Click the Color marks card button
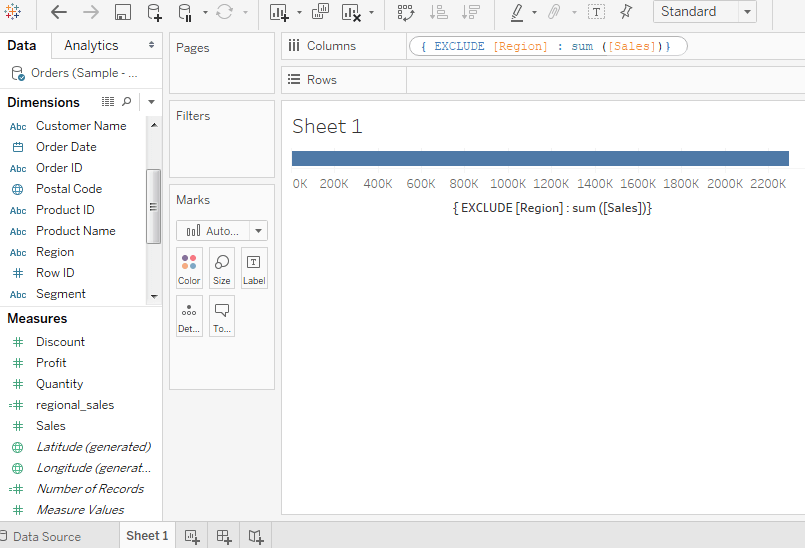Screen dimensions: 805x548 coord(189,268)
